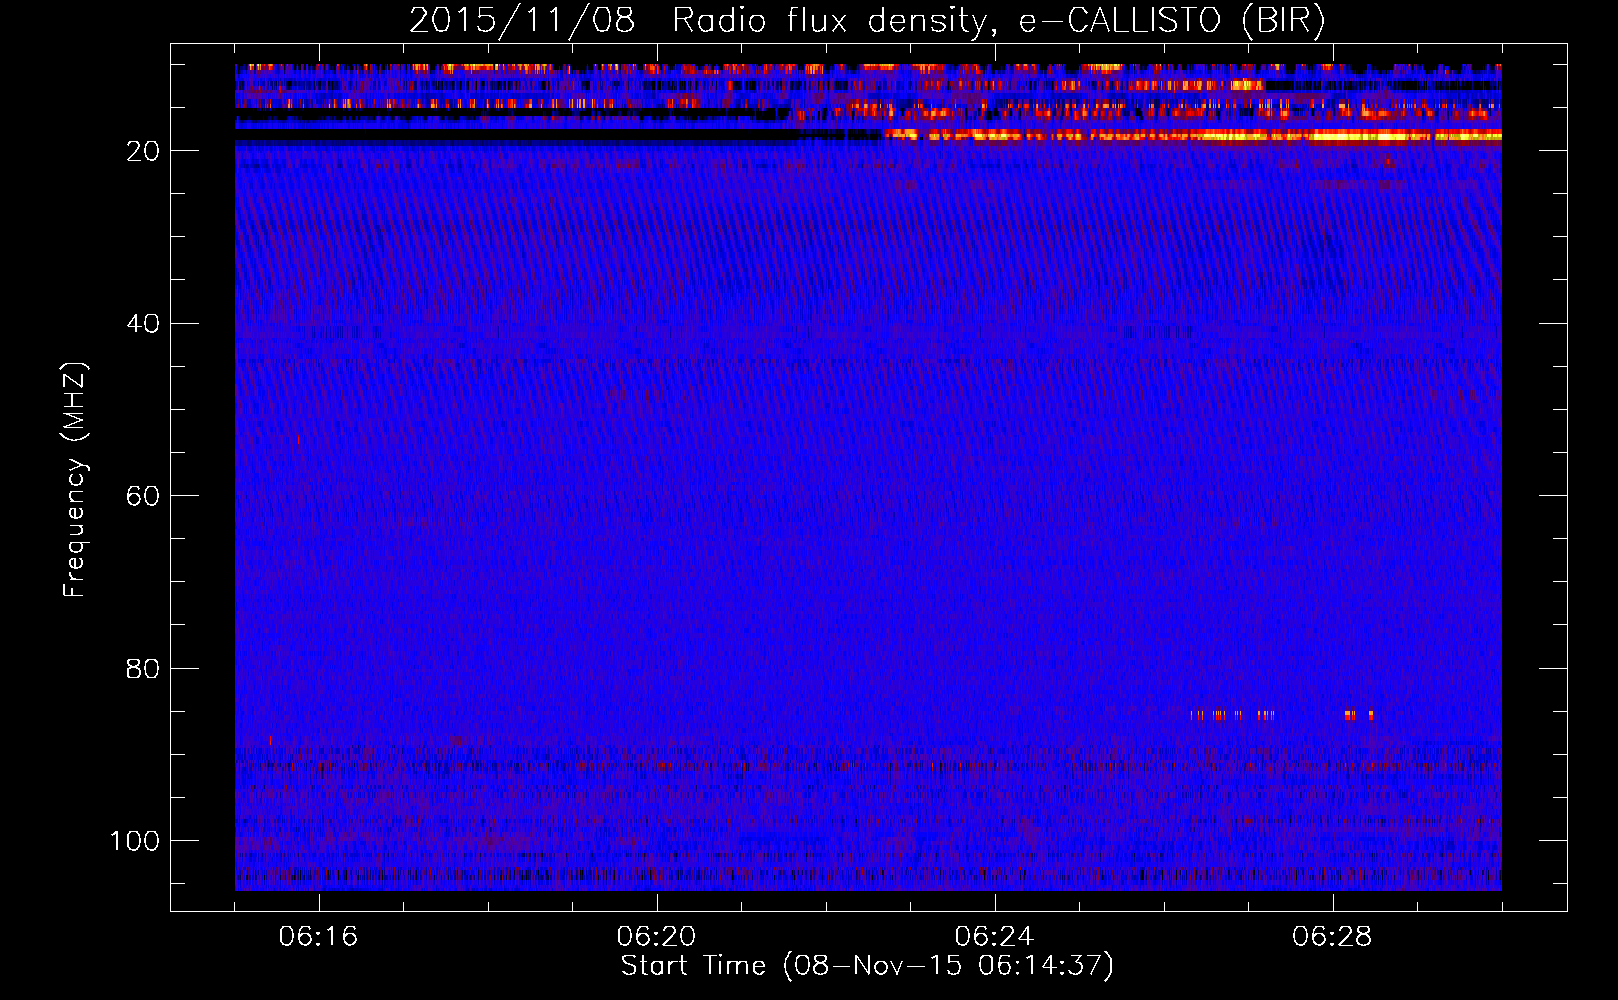Click the '06:28' time tick label
Image resolution: width=1618 pixels, height=1000 pixels.
tap(1332, 937)
